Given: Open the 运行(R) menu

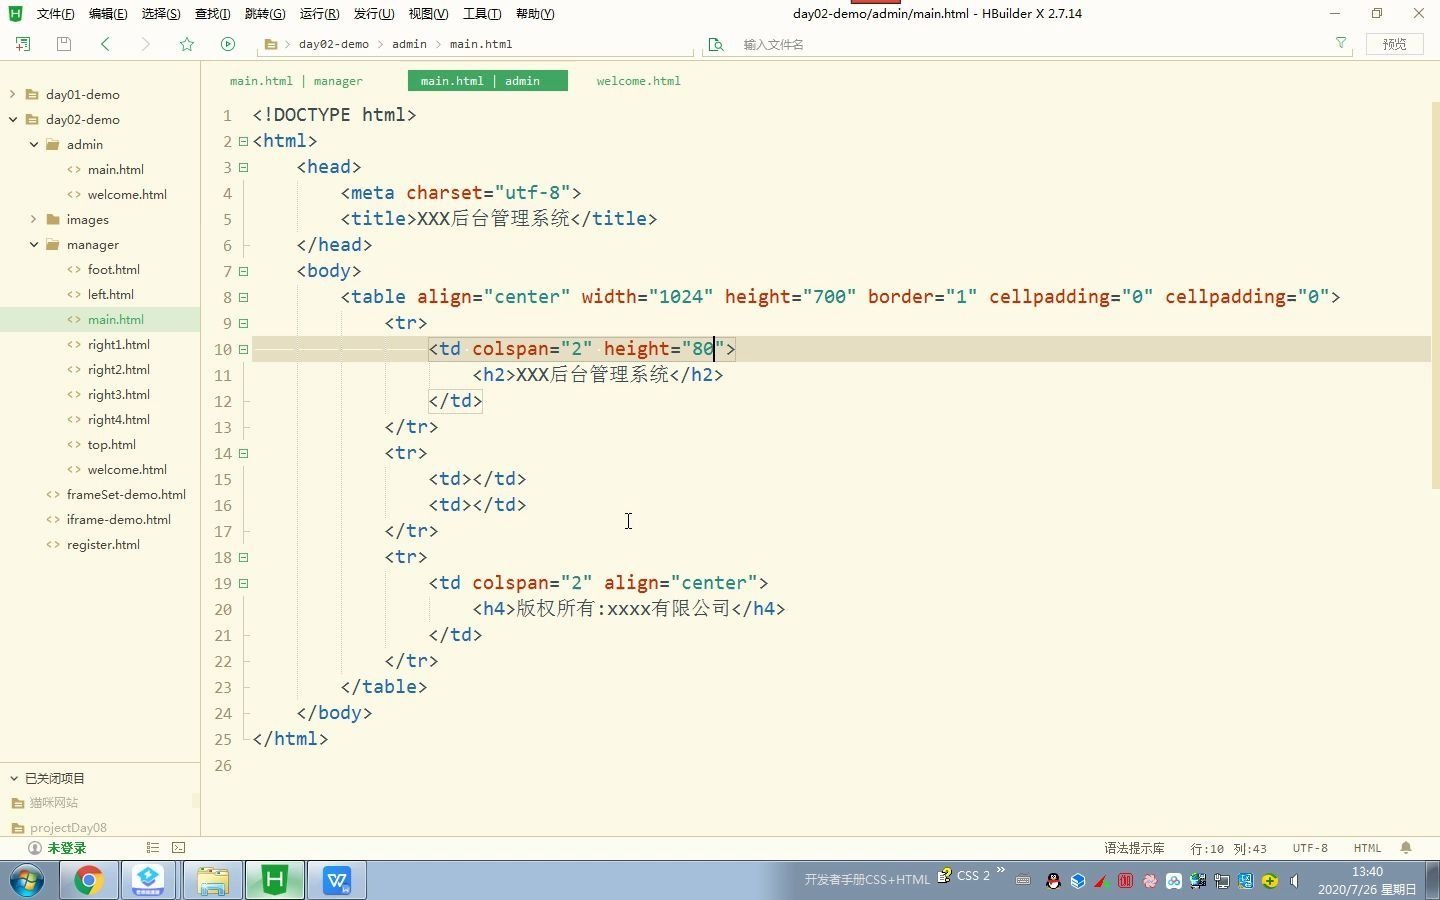Looking at the screenshot, I should click(x=319, y=14).
